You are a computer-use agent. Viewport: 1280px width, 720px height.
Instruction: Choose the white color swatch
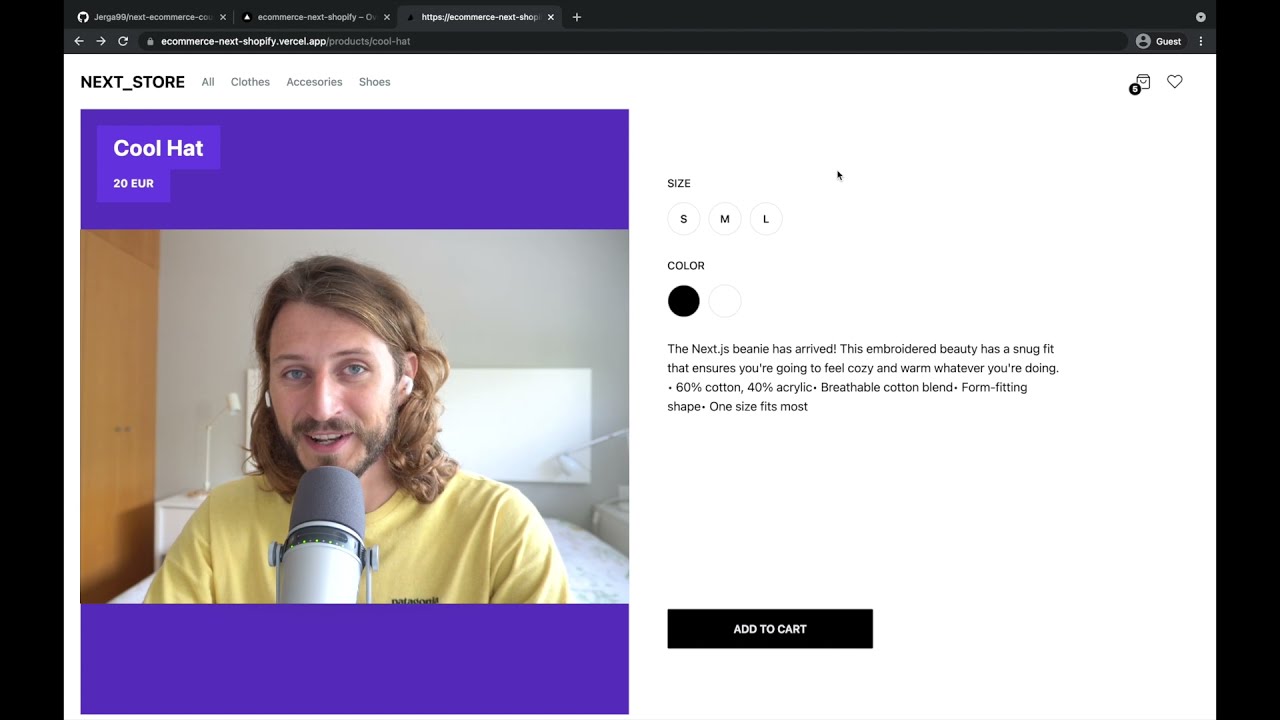pos(725,301)
